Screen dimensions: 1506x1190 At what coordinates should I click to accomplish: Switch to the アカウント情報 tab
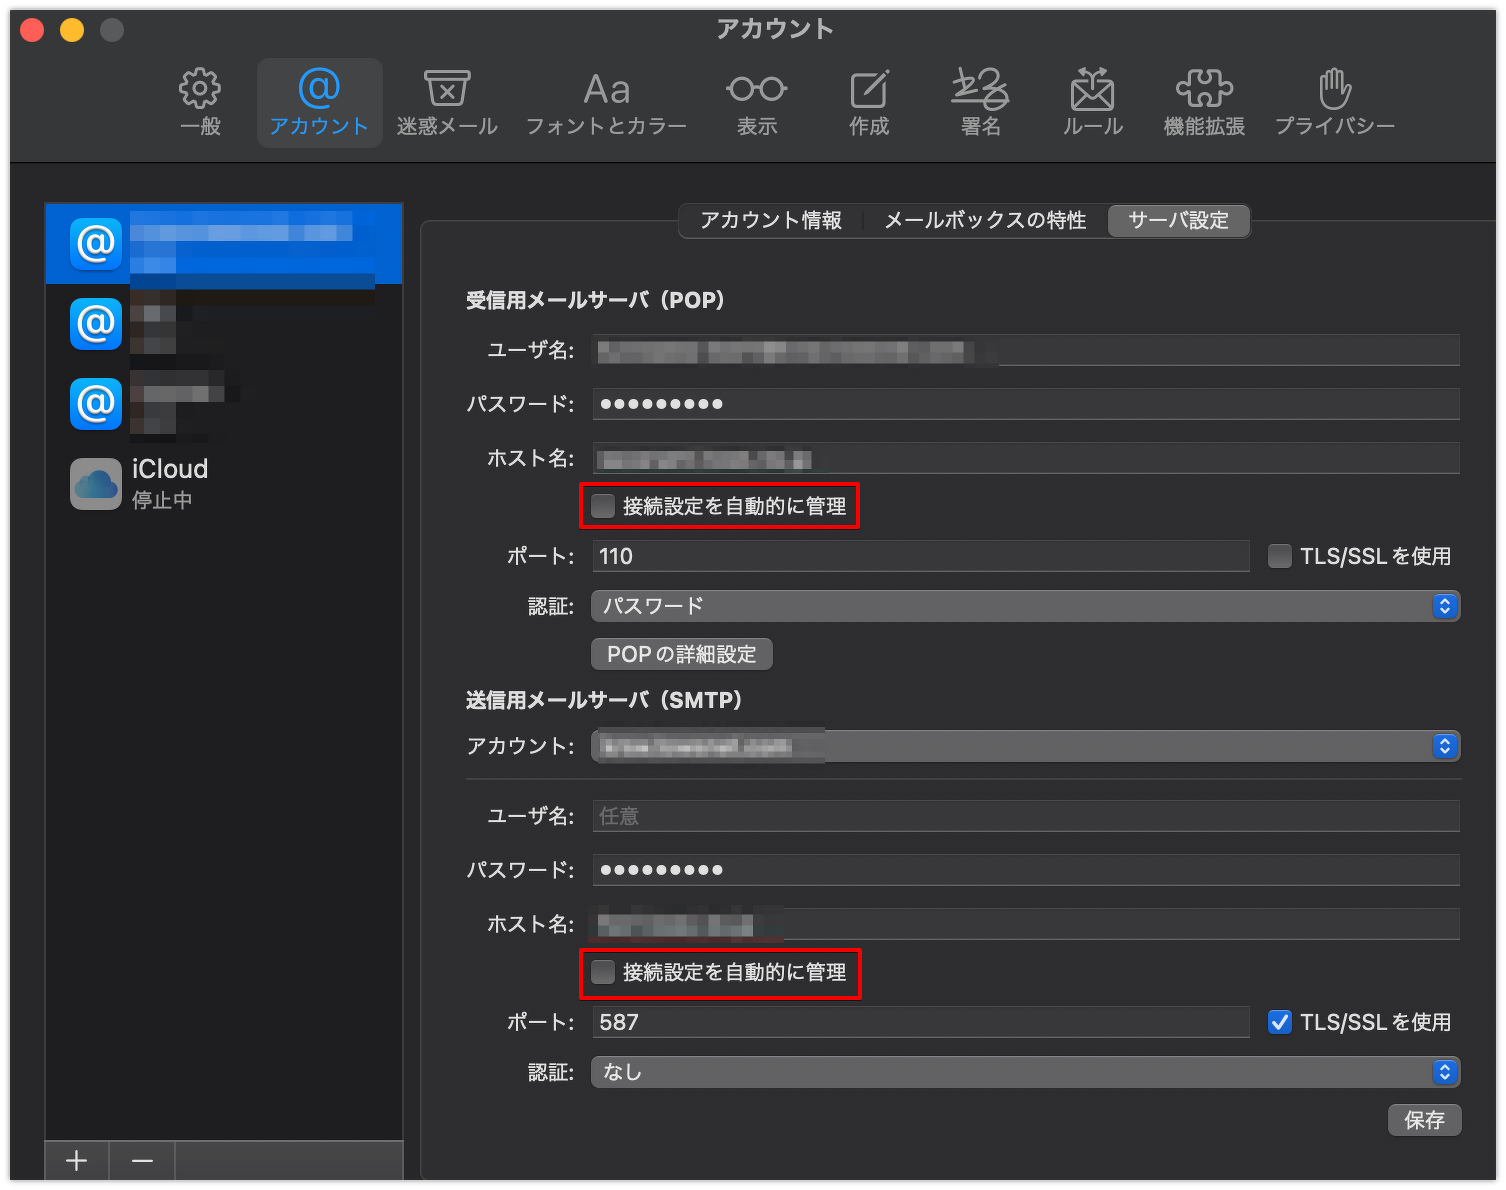(771, 220)
